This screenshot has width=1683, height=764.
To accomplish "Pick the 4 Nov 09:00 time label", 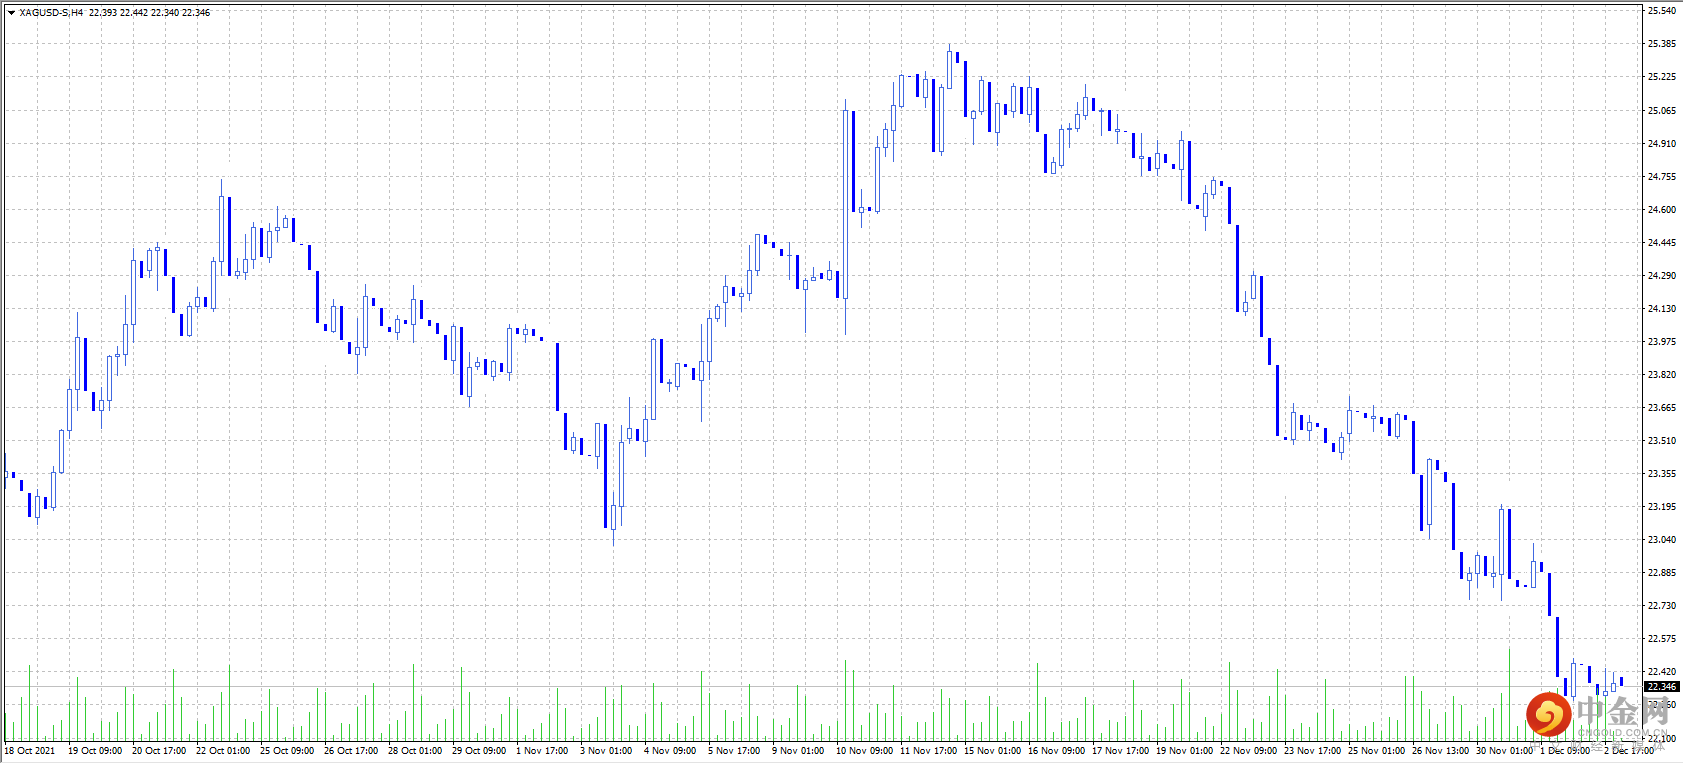I will [x=670, y=751].
